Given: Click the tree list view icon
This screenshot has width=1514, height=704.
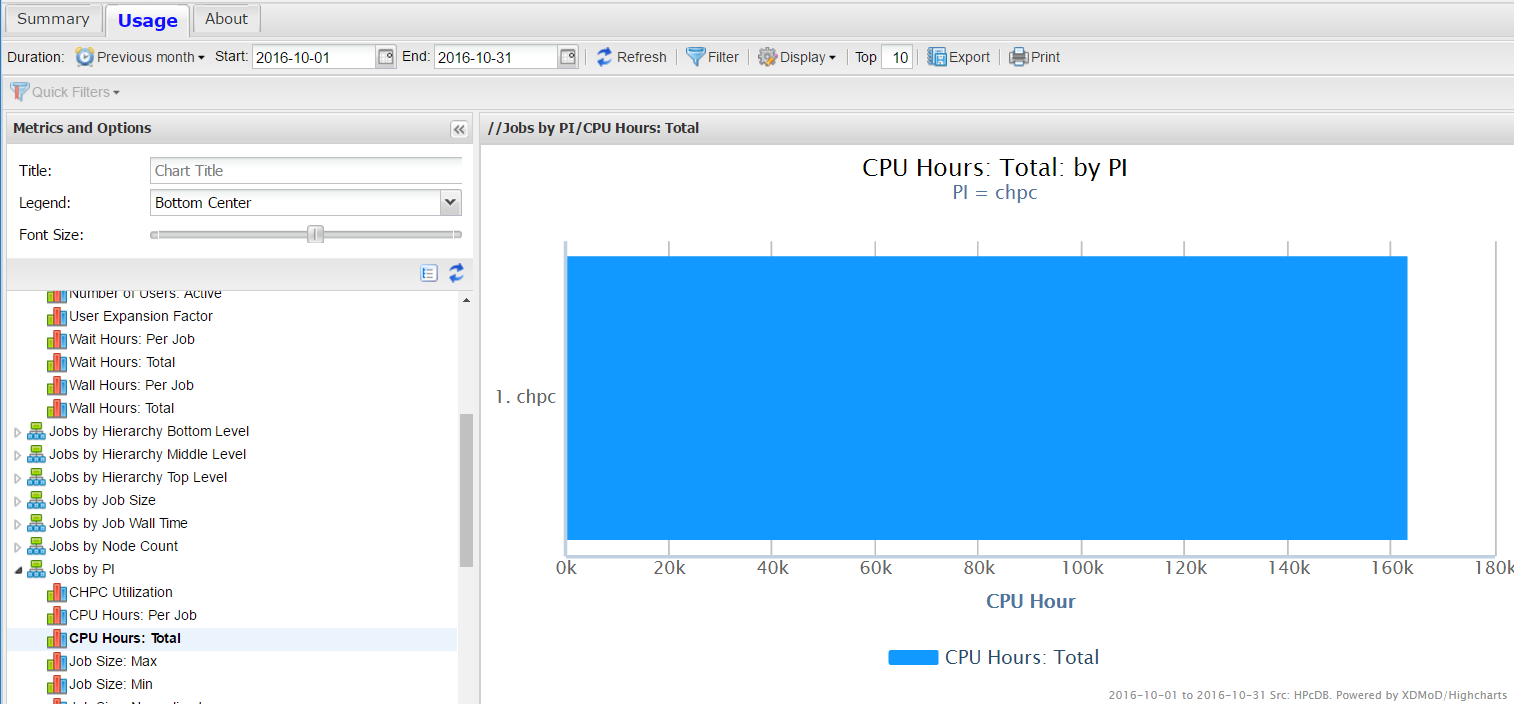Looking at the screenshot, I should [429, 273].
